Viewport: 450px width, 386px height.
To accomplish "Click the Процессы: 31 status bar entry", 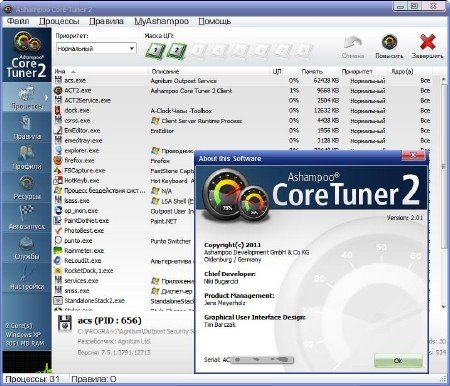I will point(32,379).
